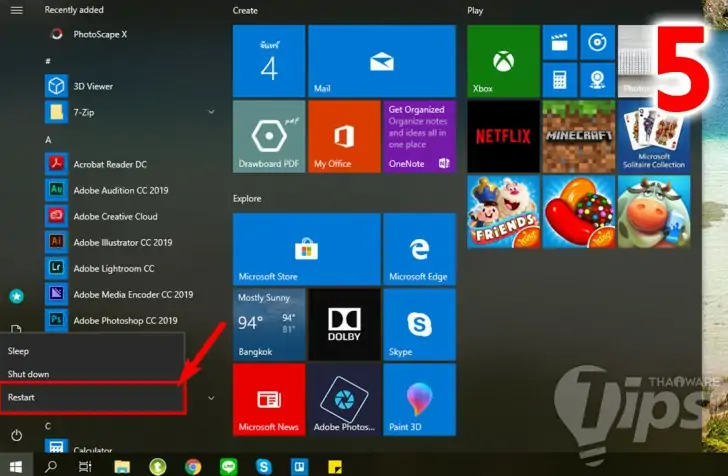Launch Candy Crush Saga tile

pyautogui.click(x=578, y=212)
